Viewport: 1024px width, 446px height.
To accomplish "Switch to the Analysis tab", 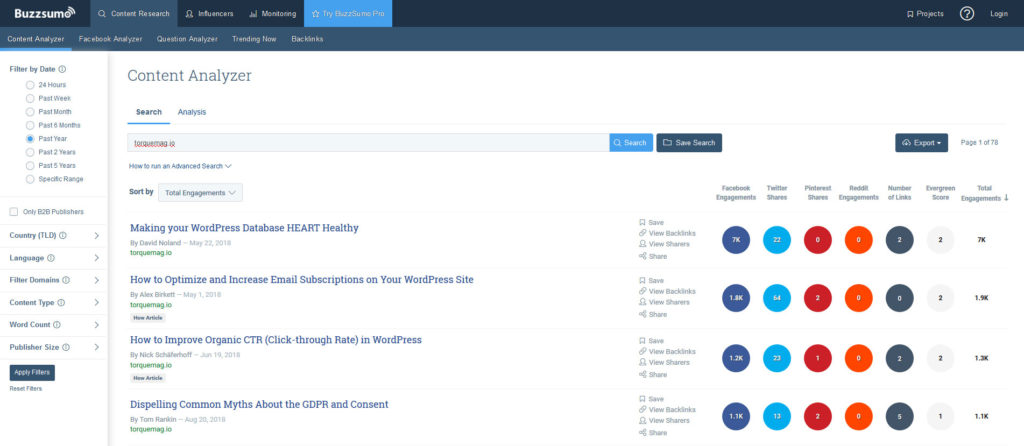I will (192, 112).
